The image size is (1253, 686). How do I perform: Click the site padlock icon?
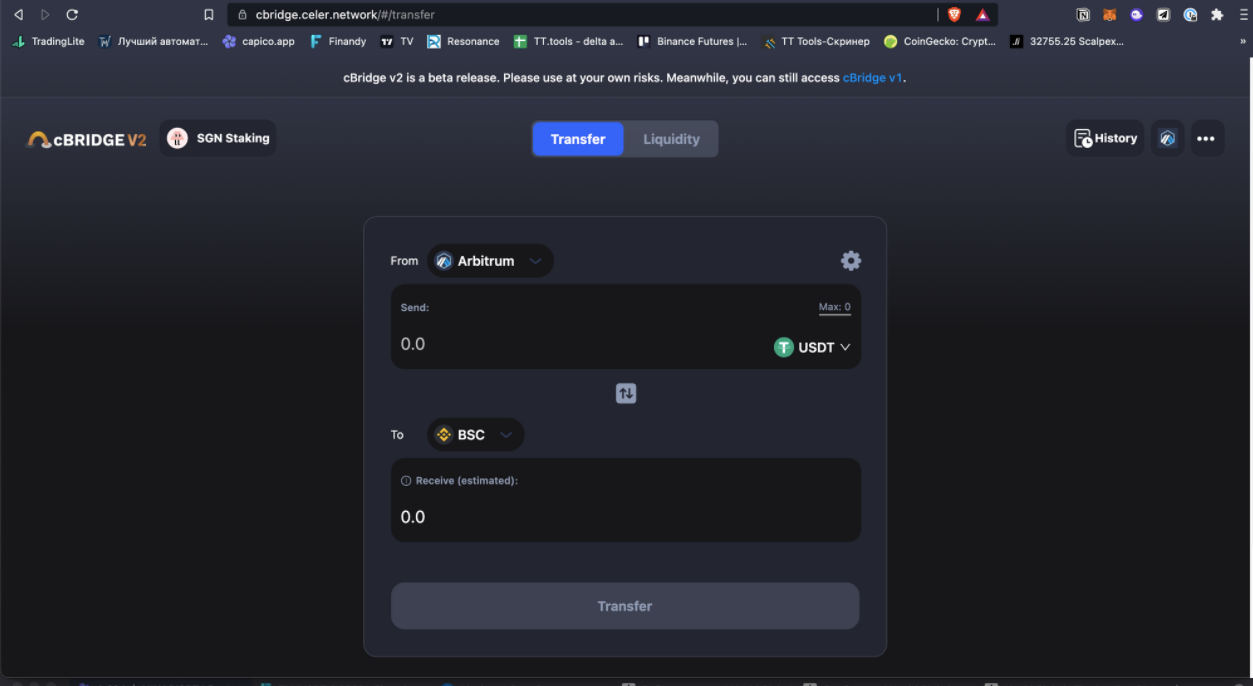point(241,15)
